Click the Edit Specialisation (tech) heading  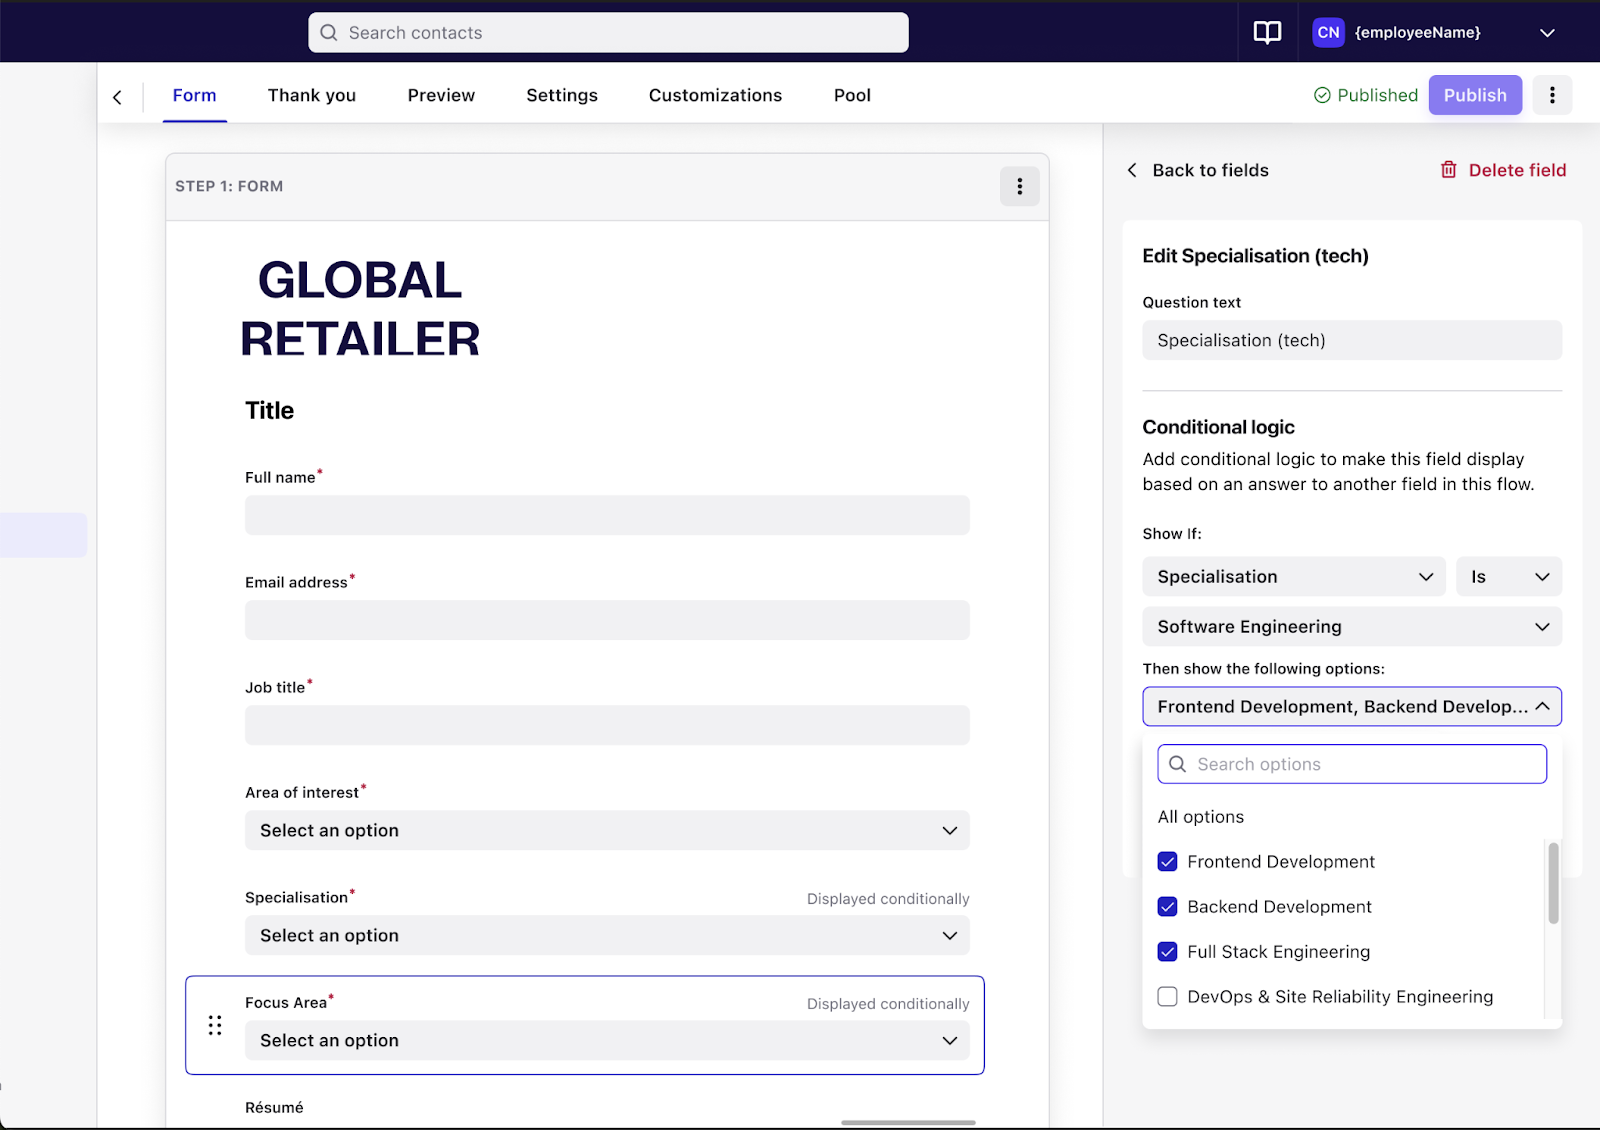[1255, 256]
